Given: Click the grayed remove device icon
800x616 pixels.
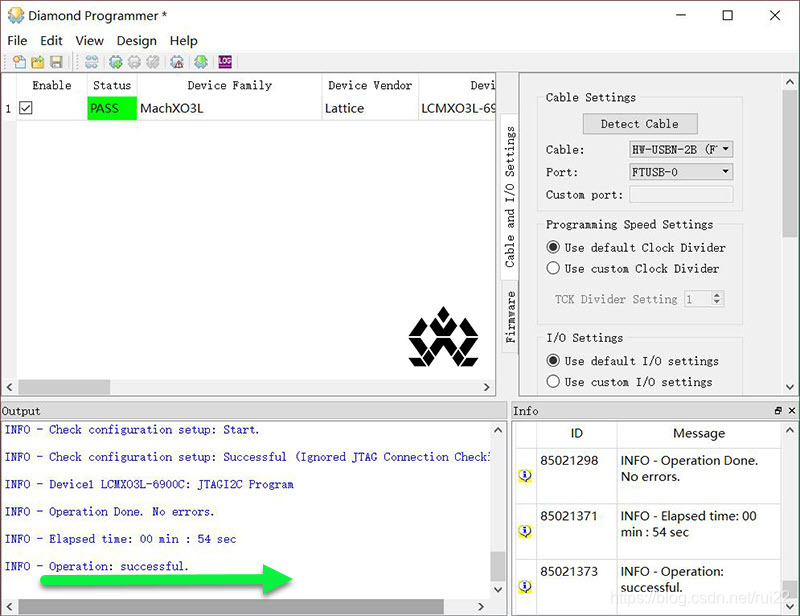Looking at the screenshot, I should [134, 62].
